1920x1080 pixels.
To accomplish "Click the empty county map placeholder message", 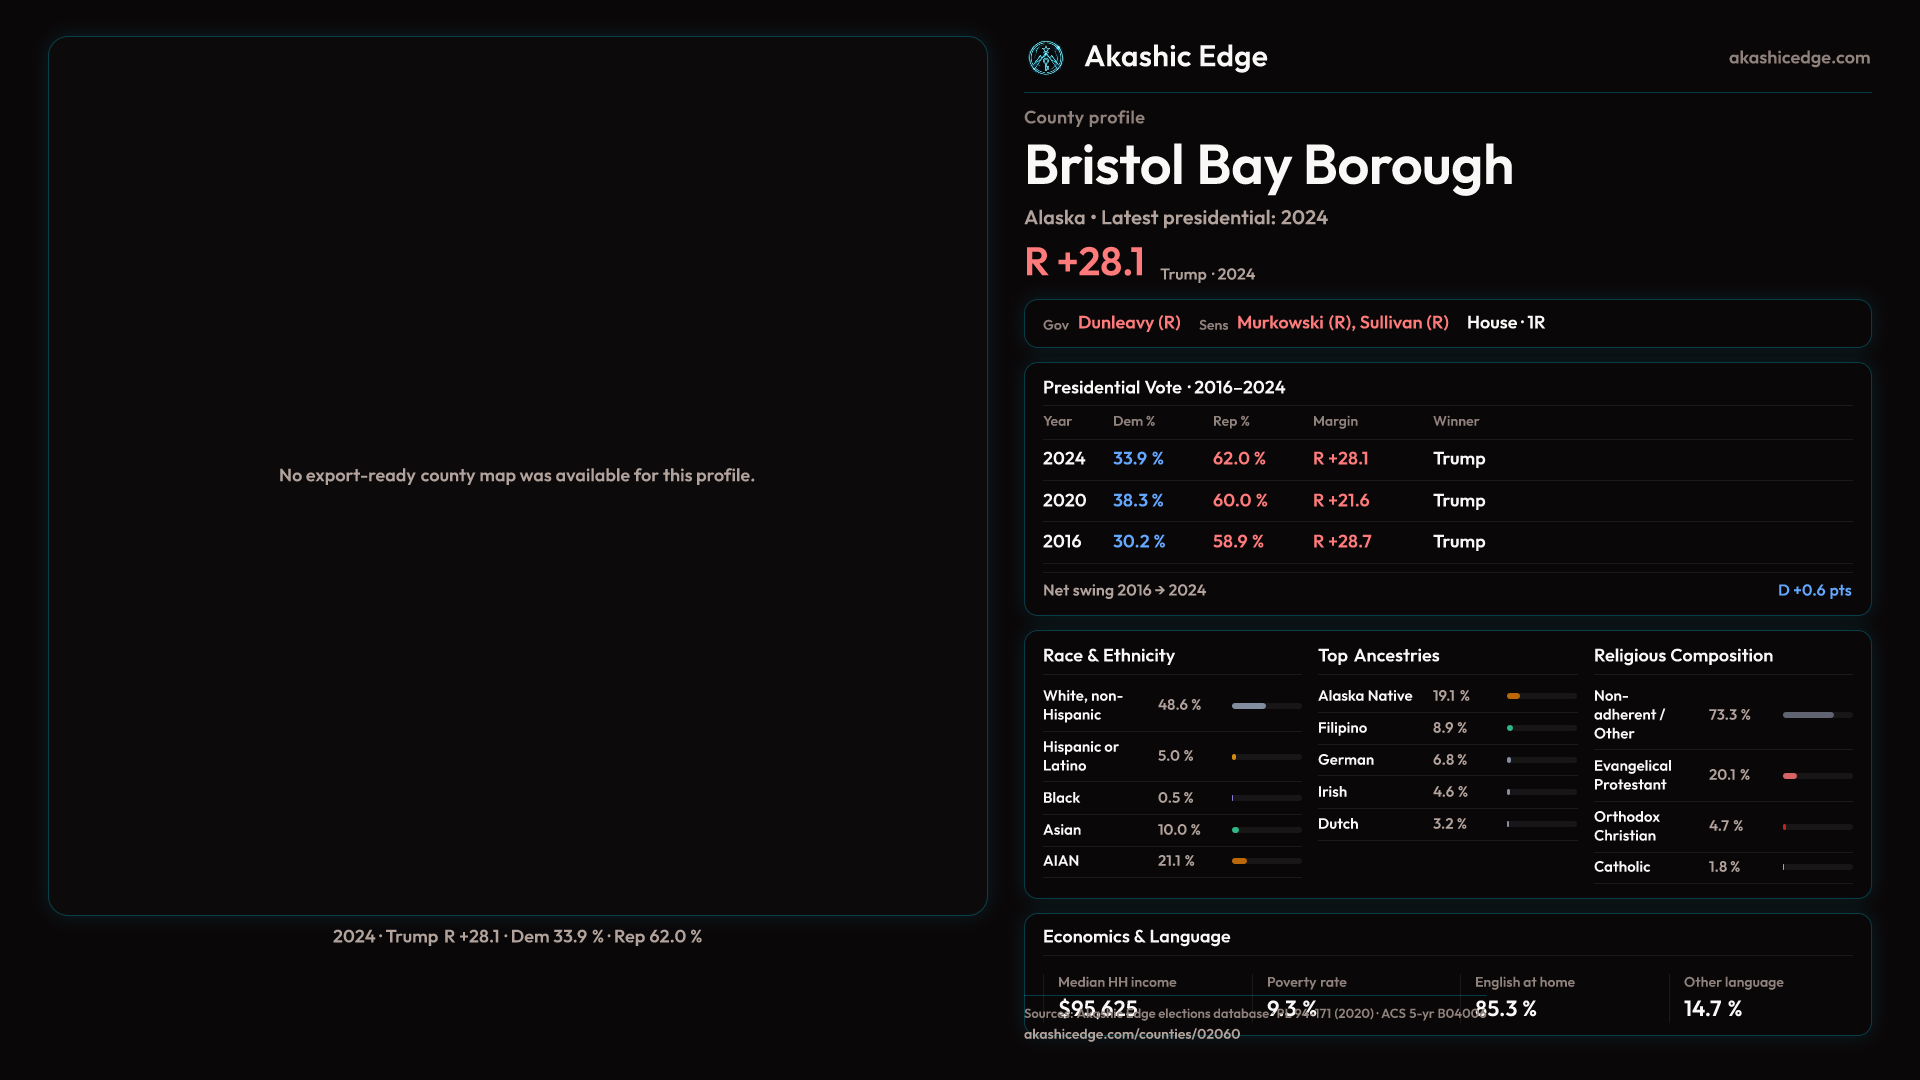I will [x=516, y=476].
